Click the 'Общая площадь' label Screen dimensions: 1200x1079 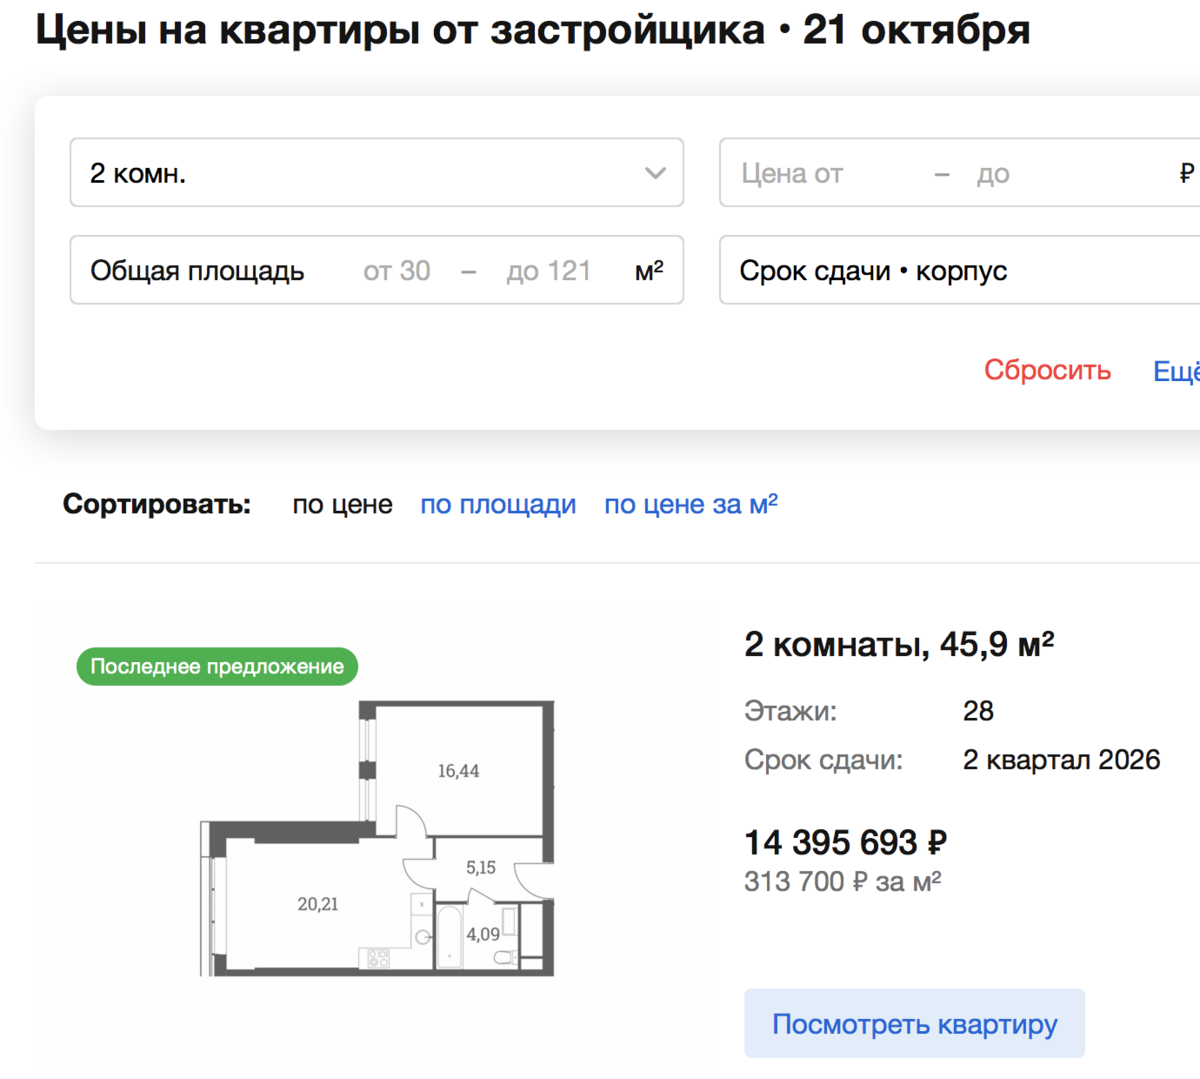click(197, 271)
